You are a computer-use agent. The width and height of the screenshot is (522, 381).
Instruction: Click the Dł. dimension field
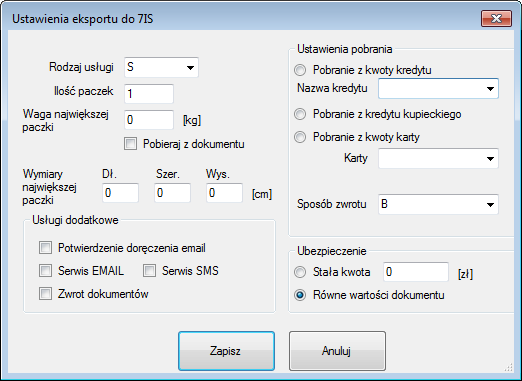click(x=120, y=193)
